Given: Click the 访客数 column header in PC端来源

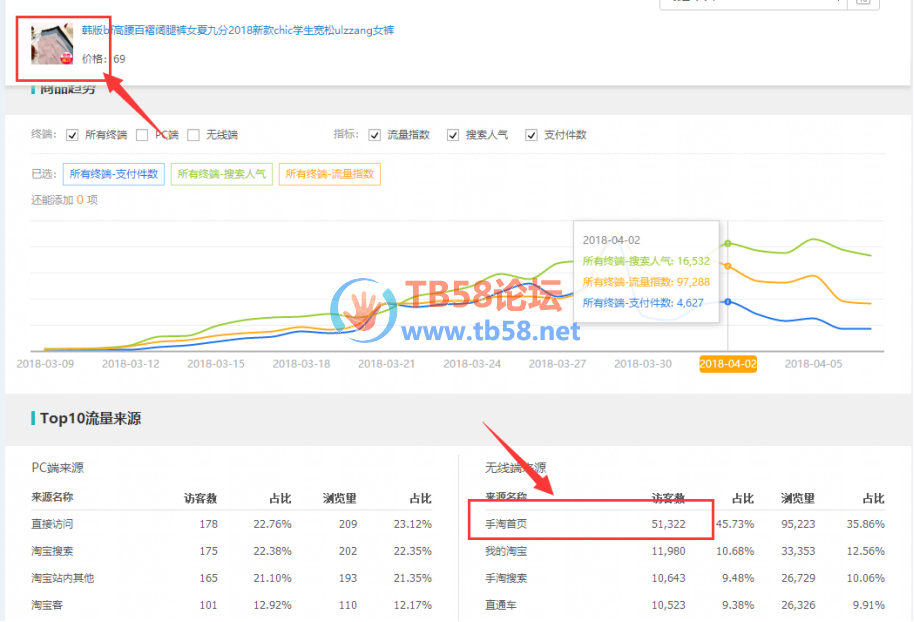Looking at the screenshot, I should (x=201, y=498).
